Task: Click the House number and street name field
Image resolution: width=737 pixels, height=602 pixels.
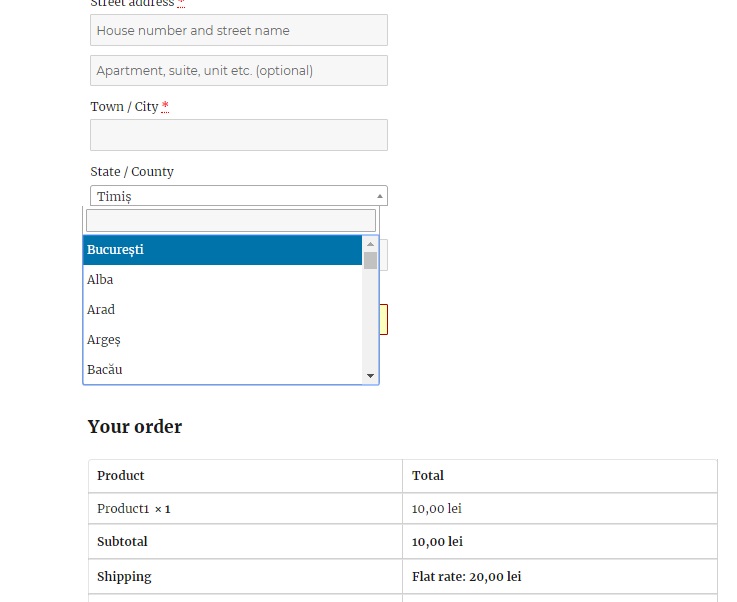Action: (x=239, y=30)
